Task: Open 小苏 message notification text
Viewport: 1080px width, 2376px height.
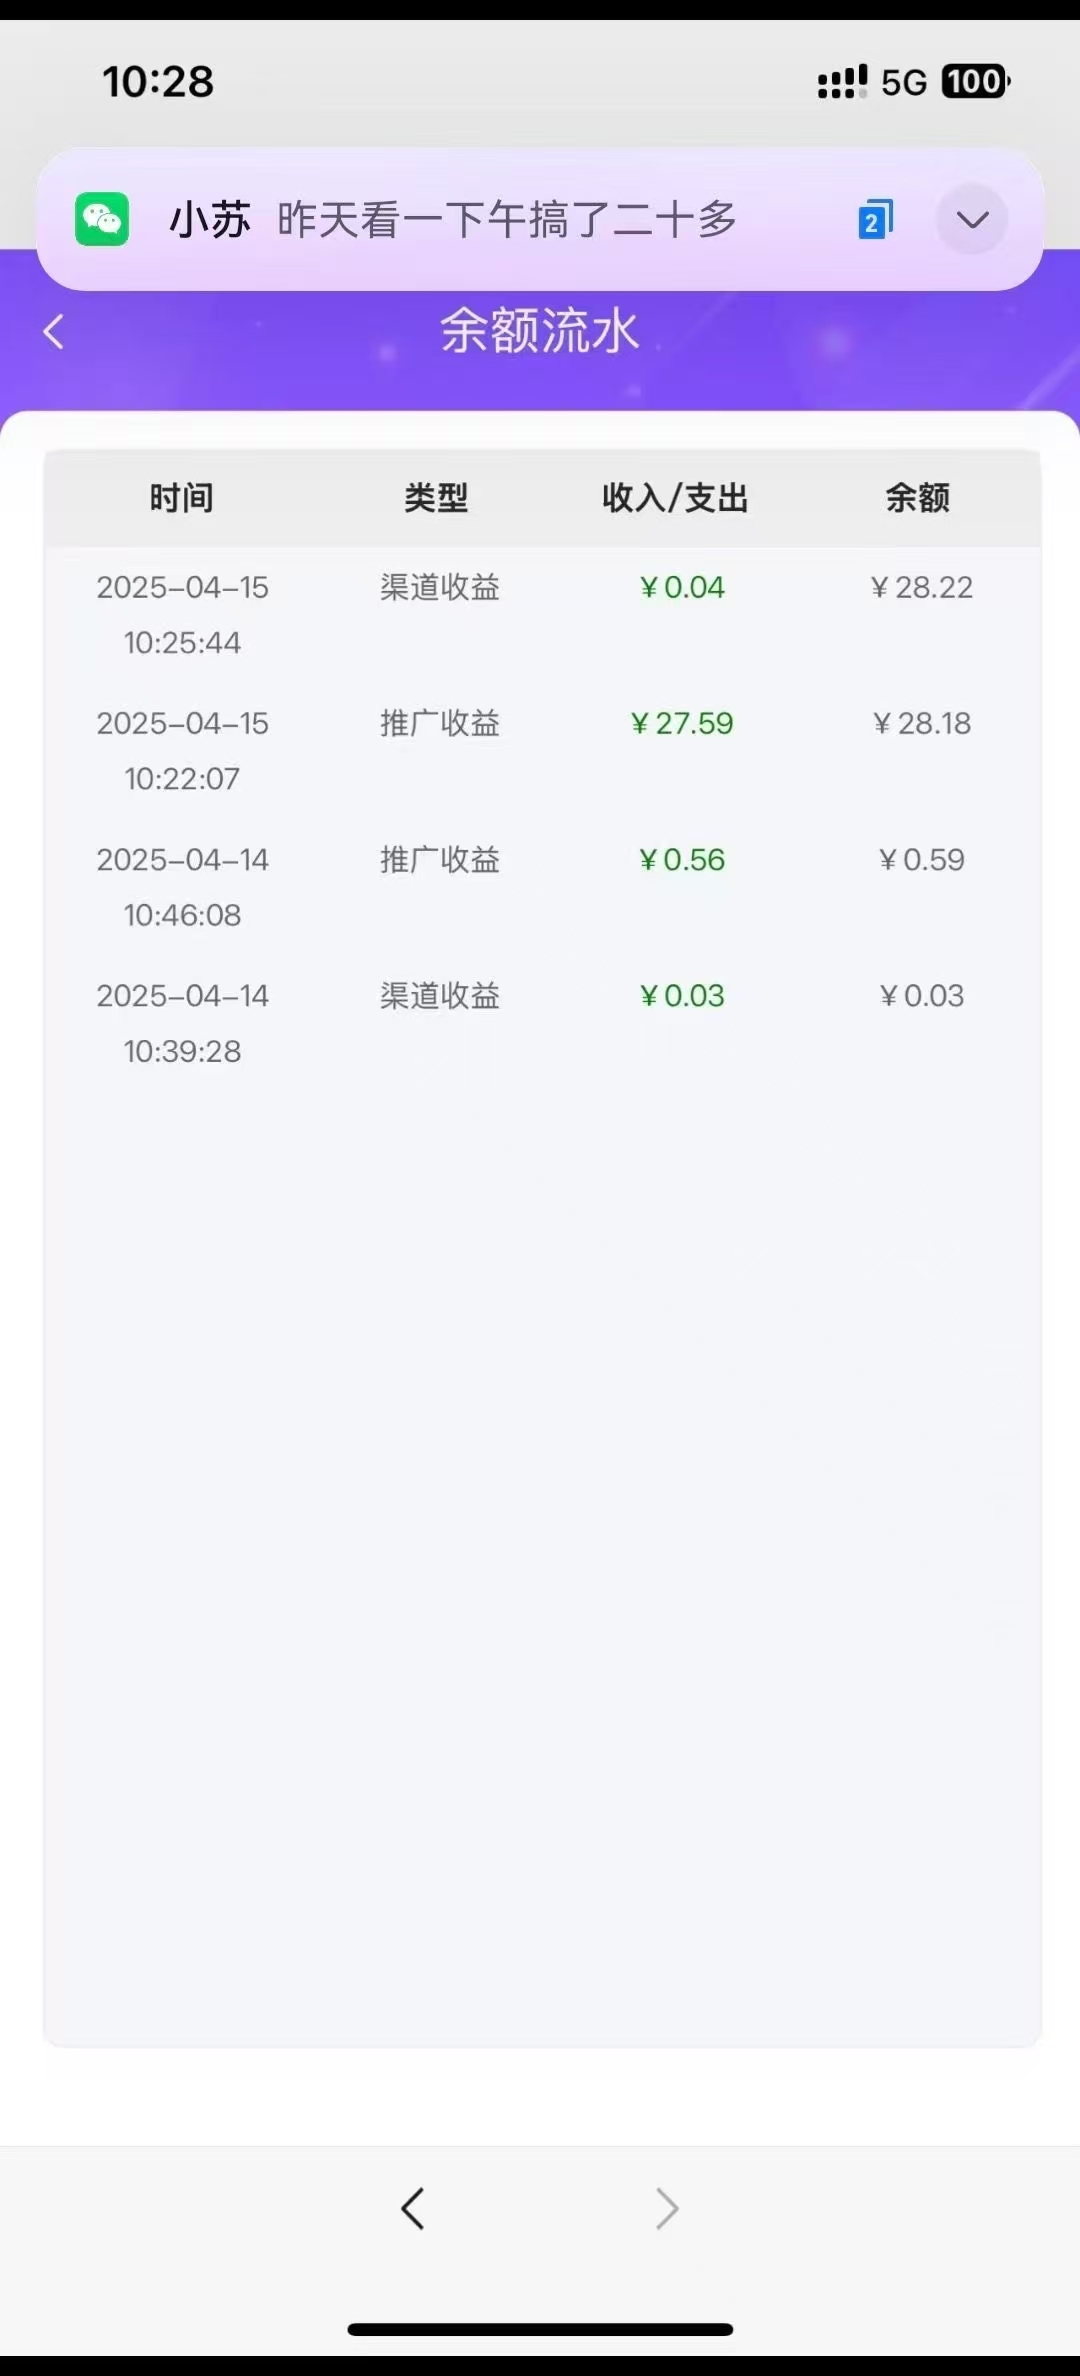Action: 506,220
